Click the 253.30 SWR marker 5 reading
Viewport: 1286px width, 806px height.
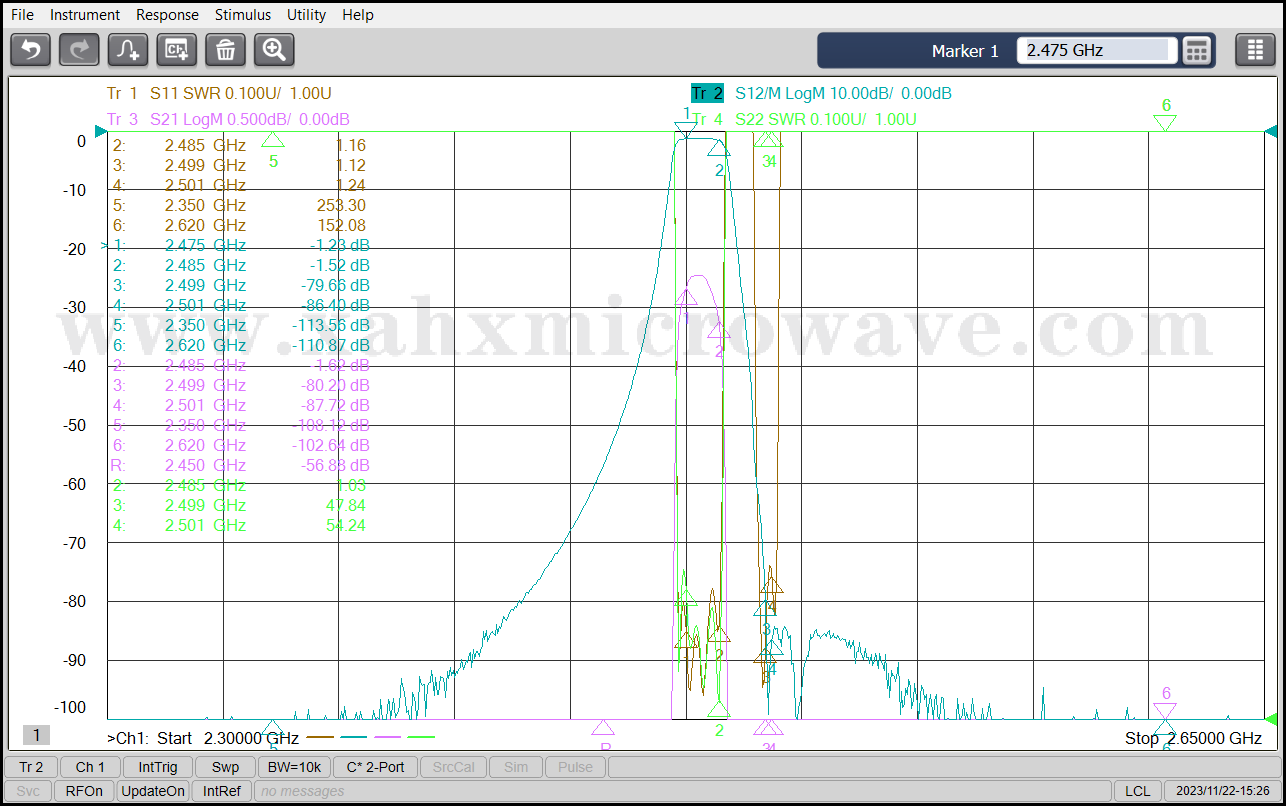341,205
